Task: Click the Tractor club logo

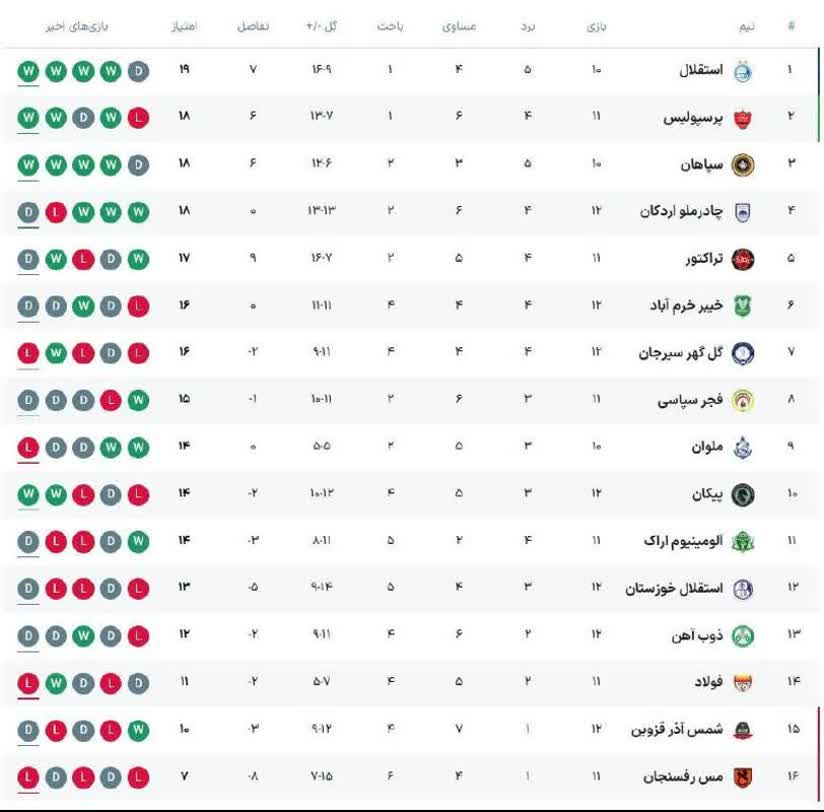Action: click(x=743, y=259)
